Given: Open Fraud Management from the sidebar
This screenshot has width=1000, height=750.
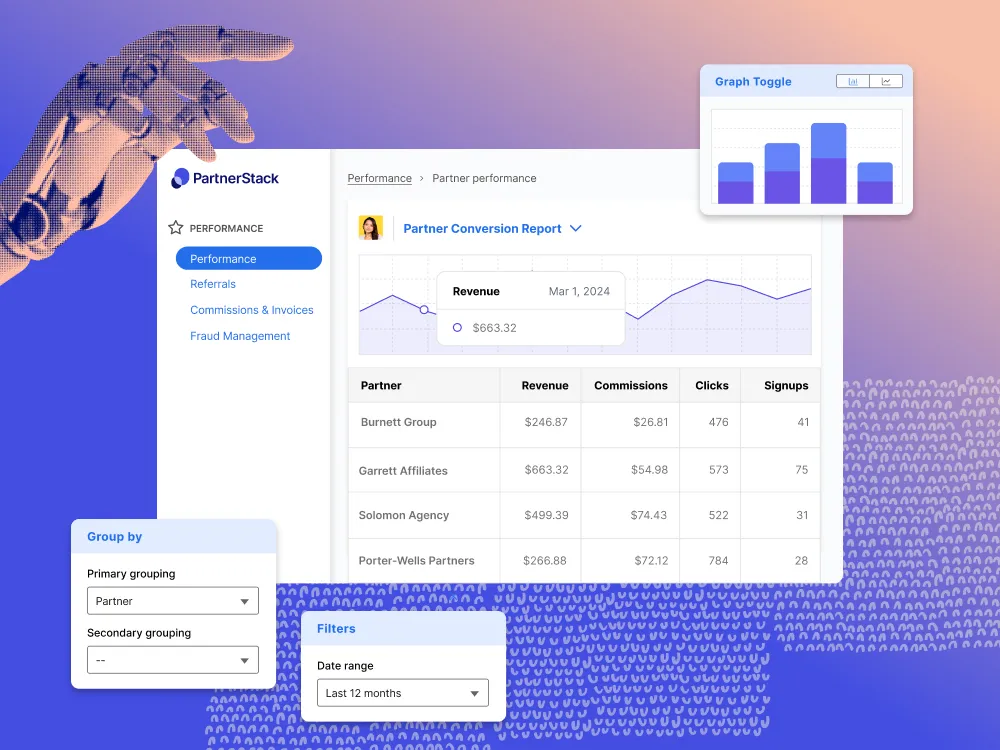Looking at the screenshot, I should tap(240, 336).
